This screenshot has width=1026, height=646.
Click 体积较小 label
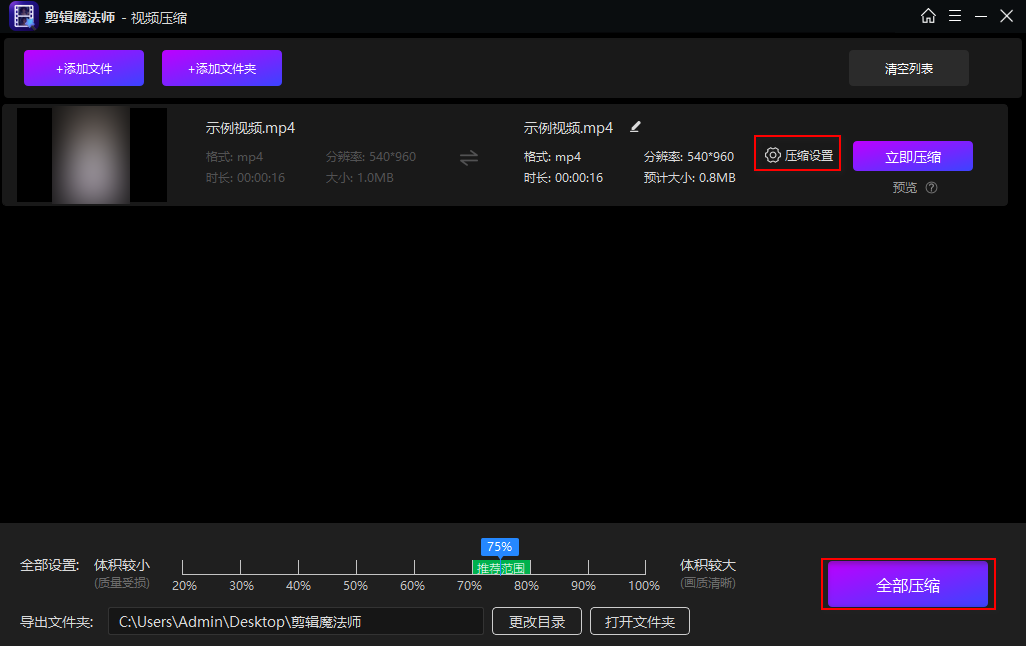point(122,565)
